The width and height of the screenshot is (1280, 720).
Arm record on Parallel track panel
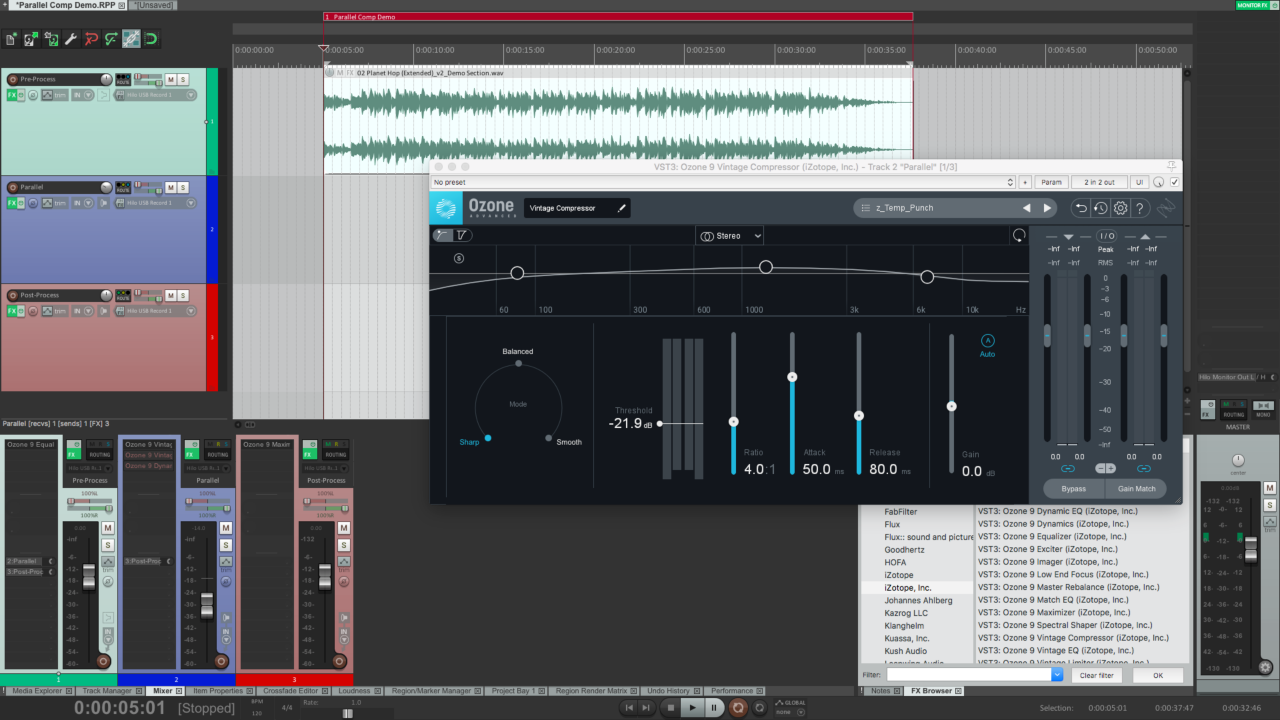[x=12, y=187]
